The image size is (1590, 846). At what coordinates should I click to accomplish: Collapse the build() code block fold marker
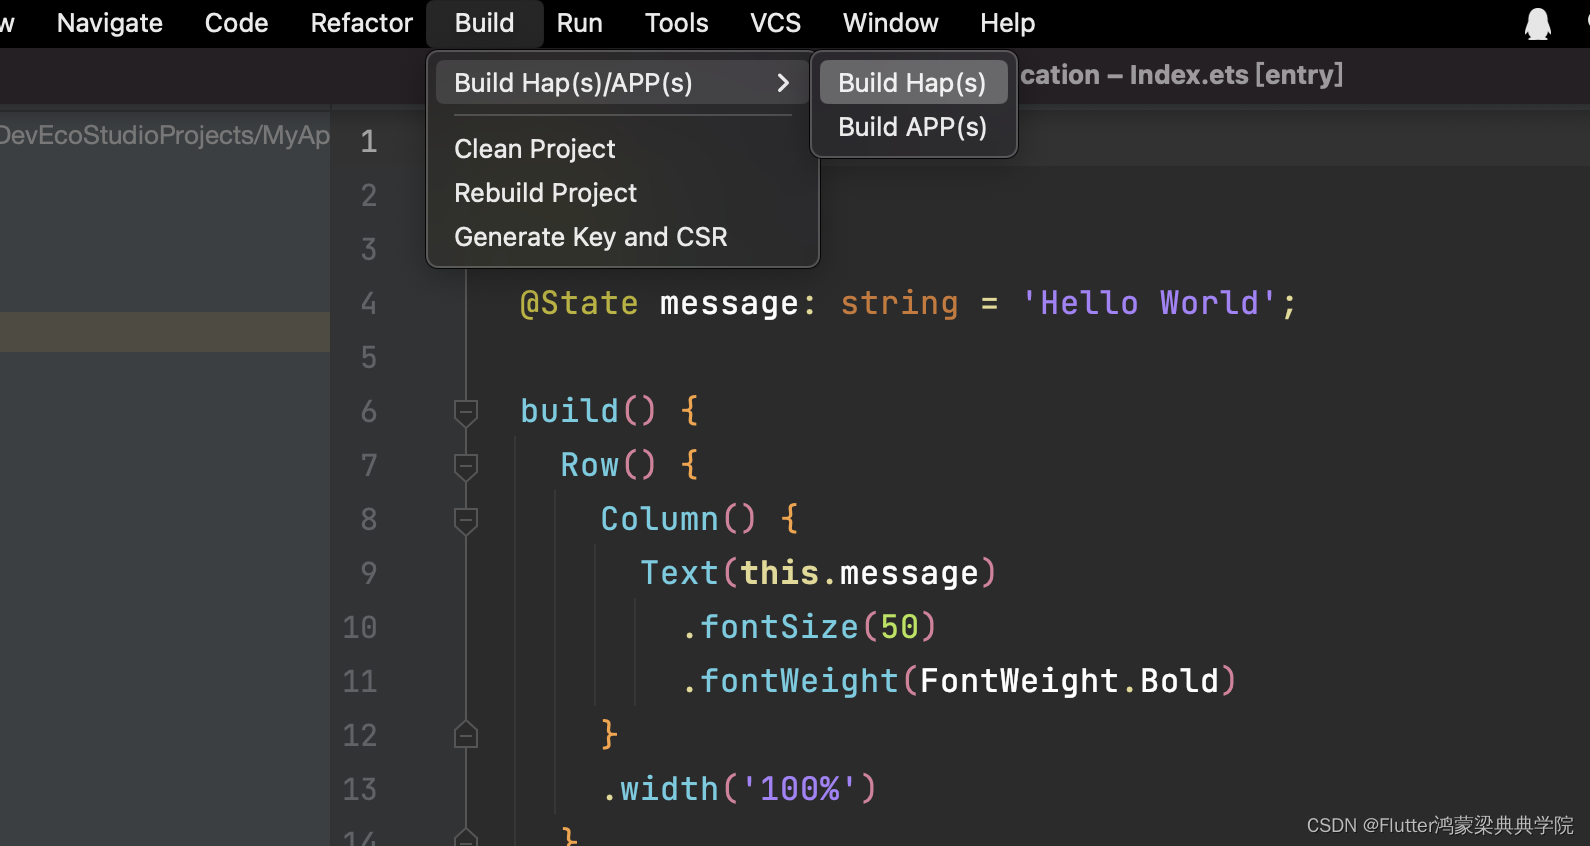tap(465, 411)
